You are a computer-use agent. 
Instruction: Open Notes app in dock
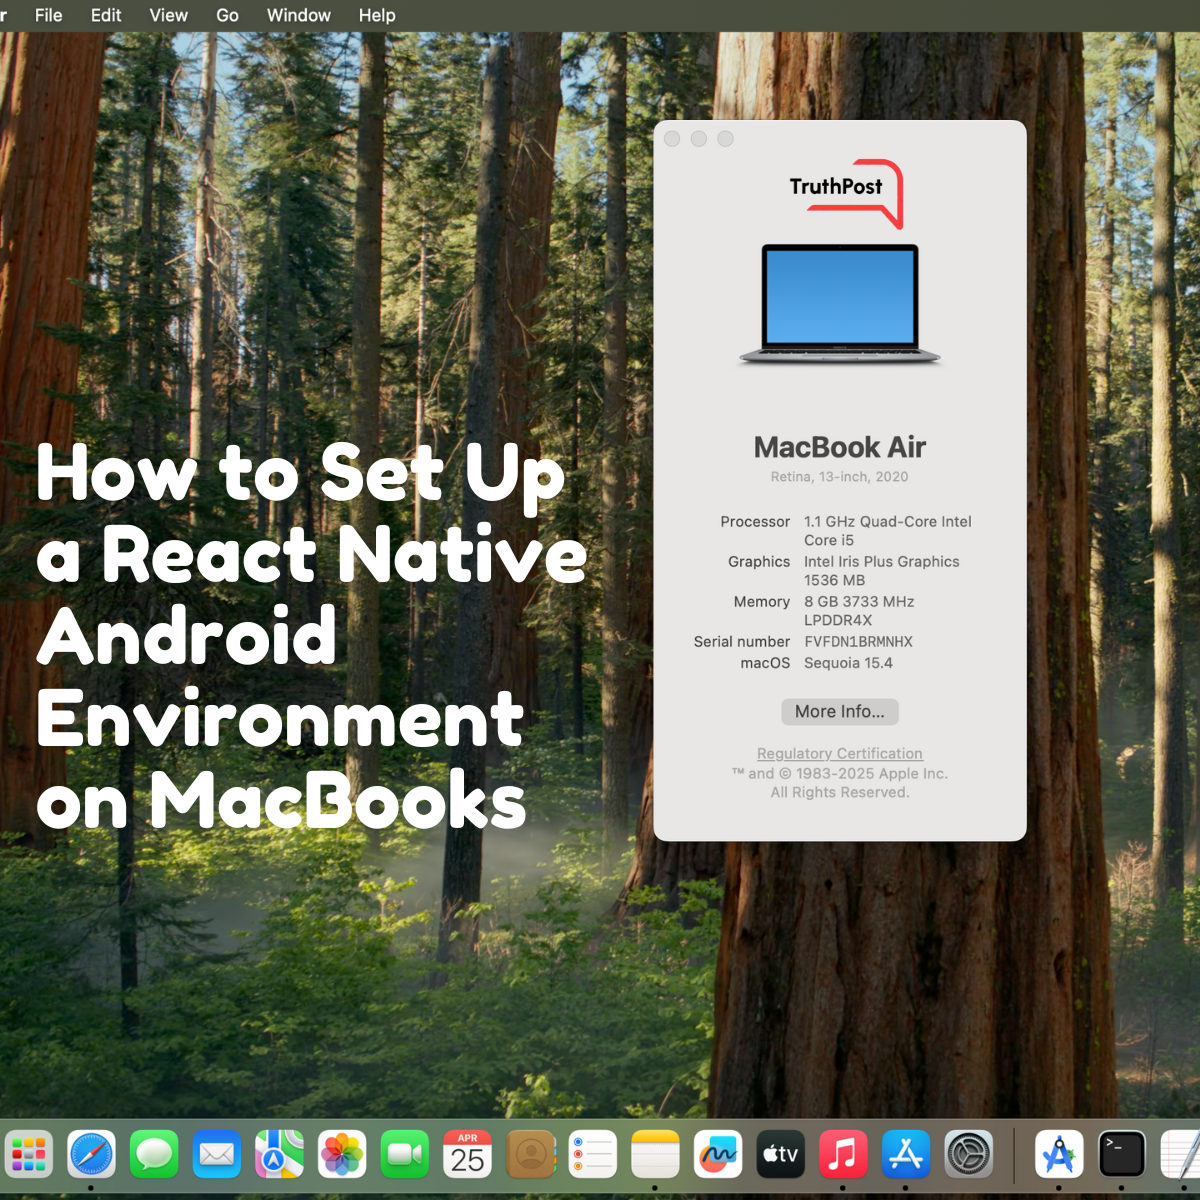point(655,1155)
